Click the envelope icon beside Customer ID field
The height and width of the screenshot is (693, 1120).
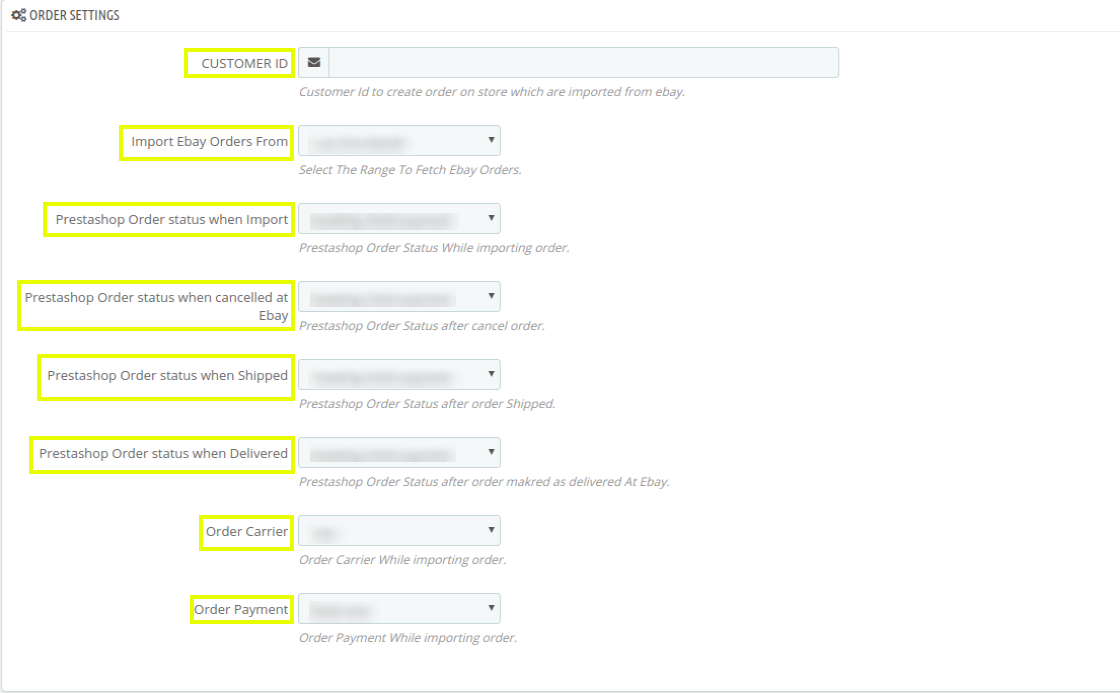click(314, 63)
